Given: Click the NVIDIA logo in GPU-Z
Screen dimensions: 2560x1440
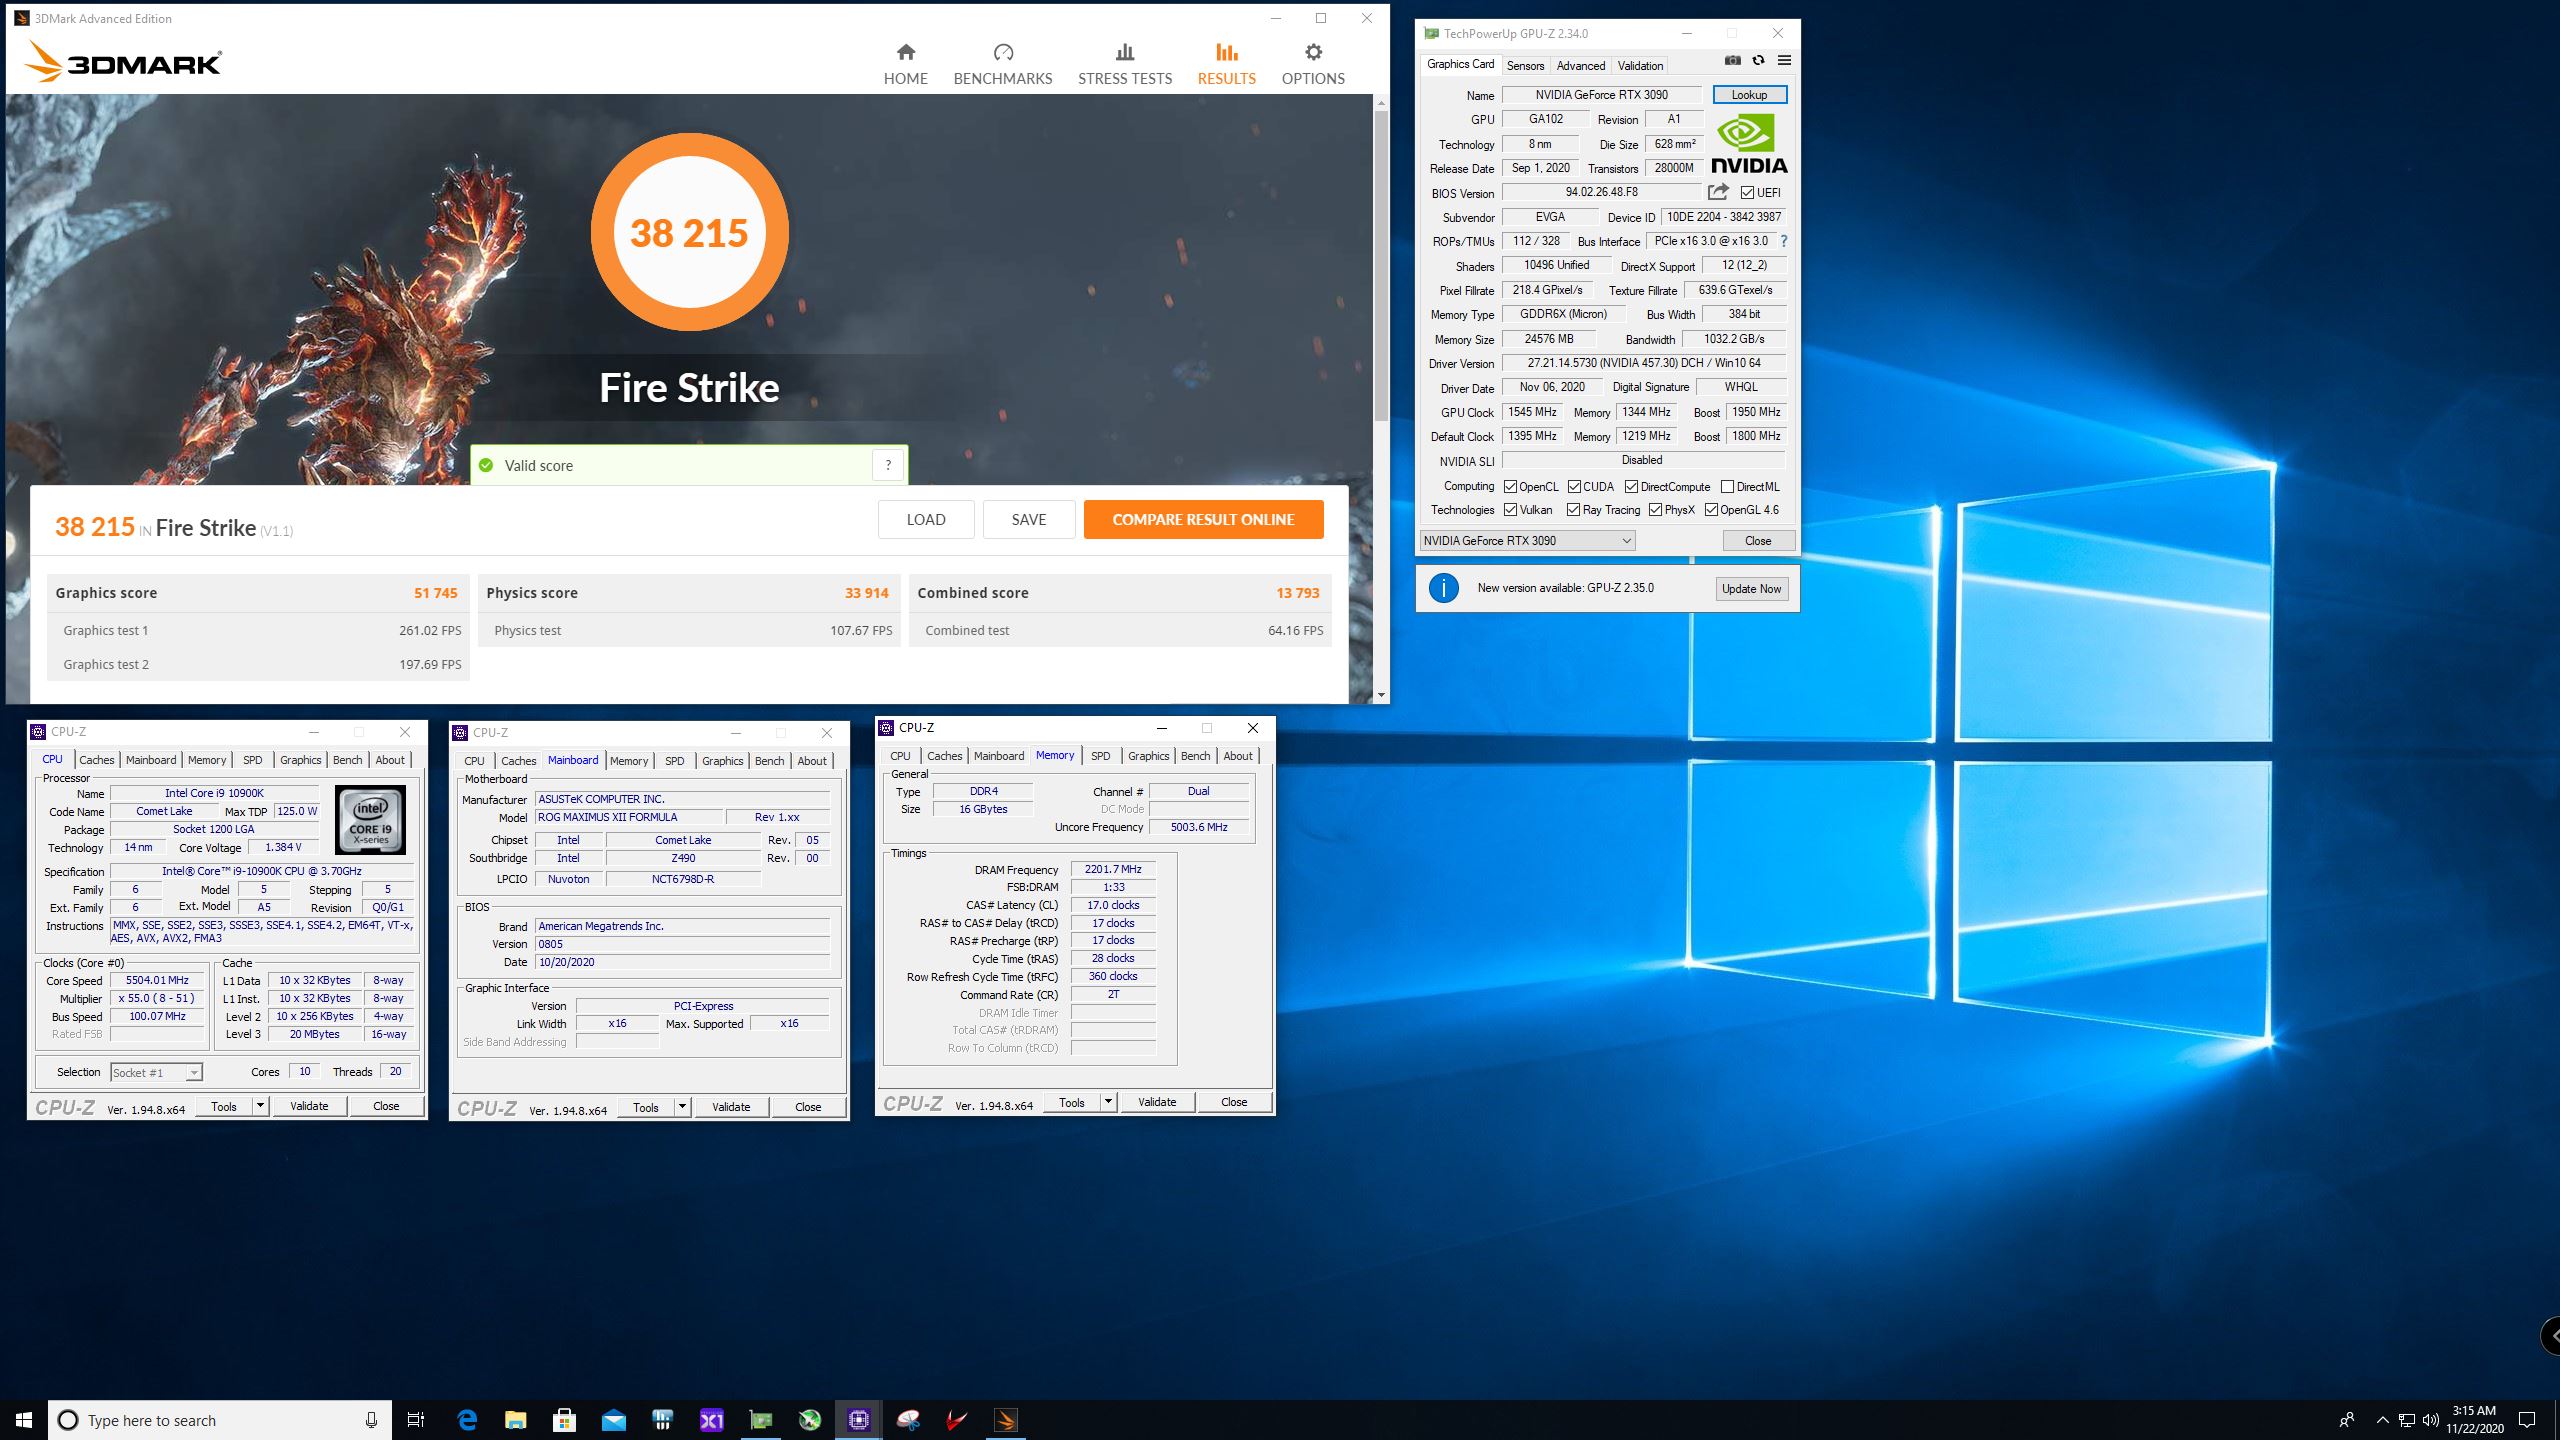Looking at the screenshot, I should (x=1749, y=145).
